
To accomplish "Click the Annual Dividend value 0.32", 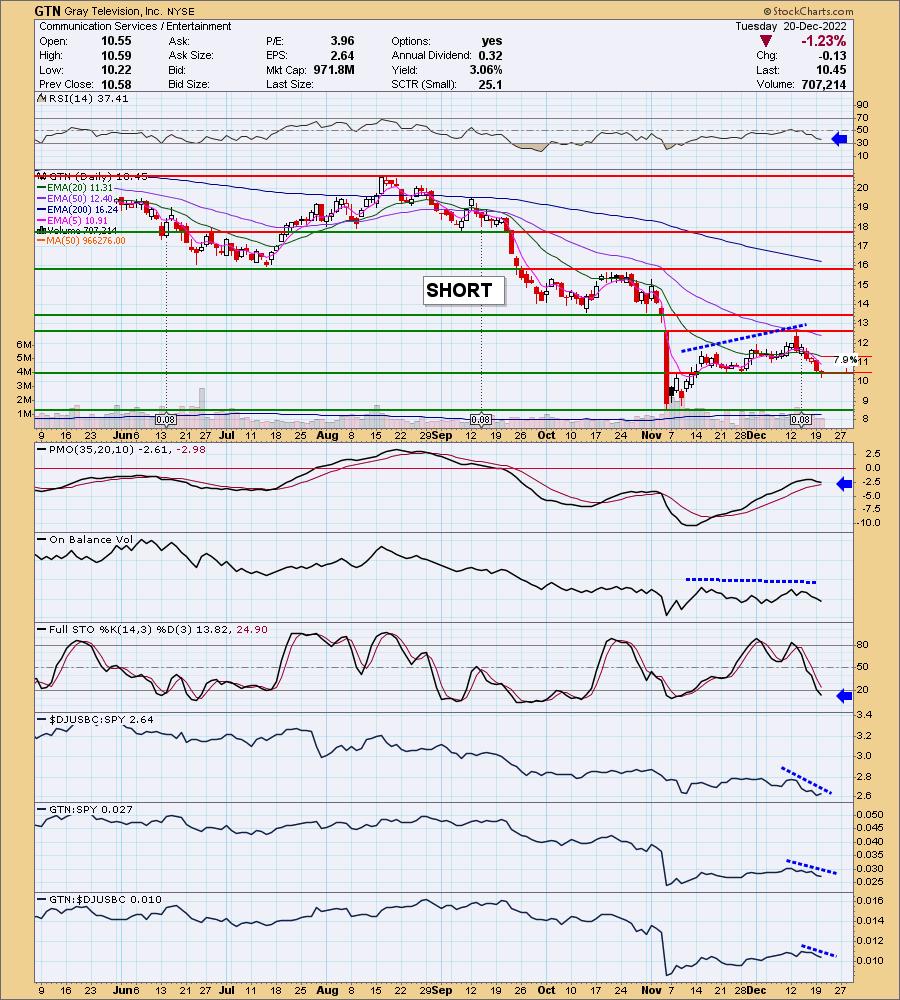I will pyautogui.click(x=490, y=55).
